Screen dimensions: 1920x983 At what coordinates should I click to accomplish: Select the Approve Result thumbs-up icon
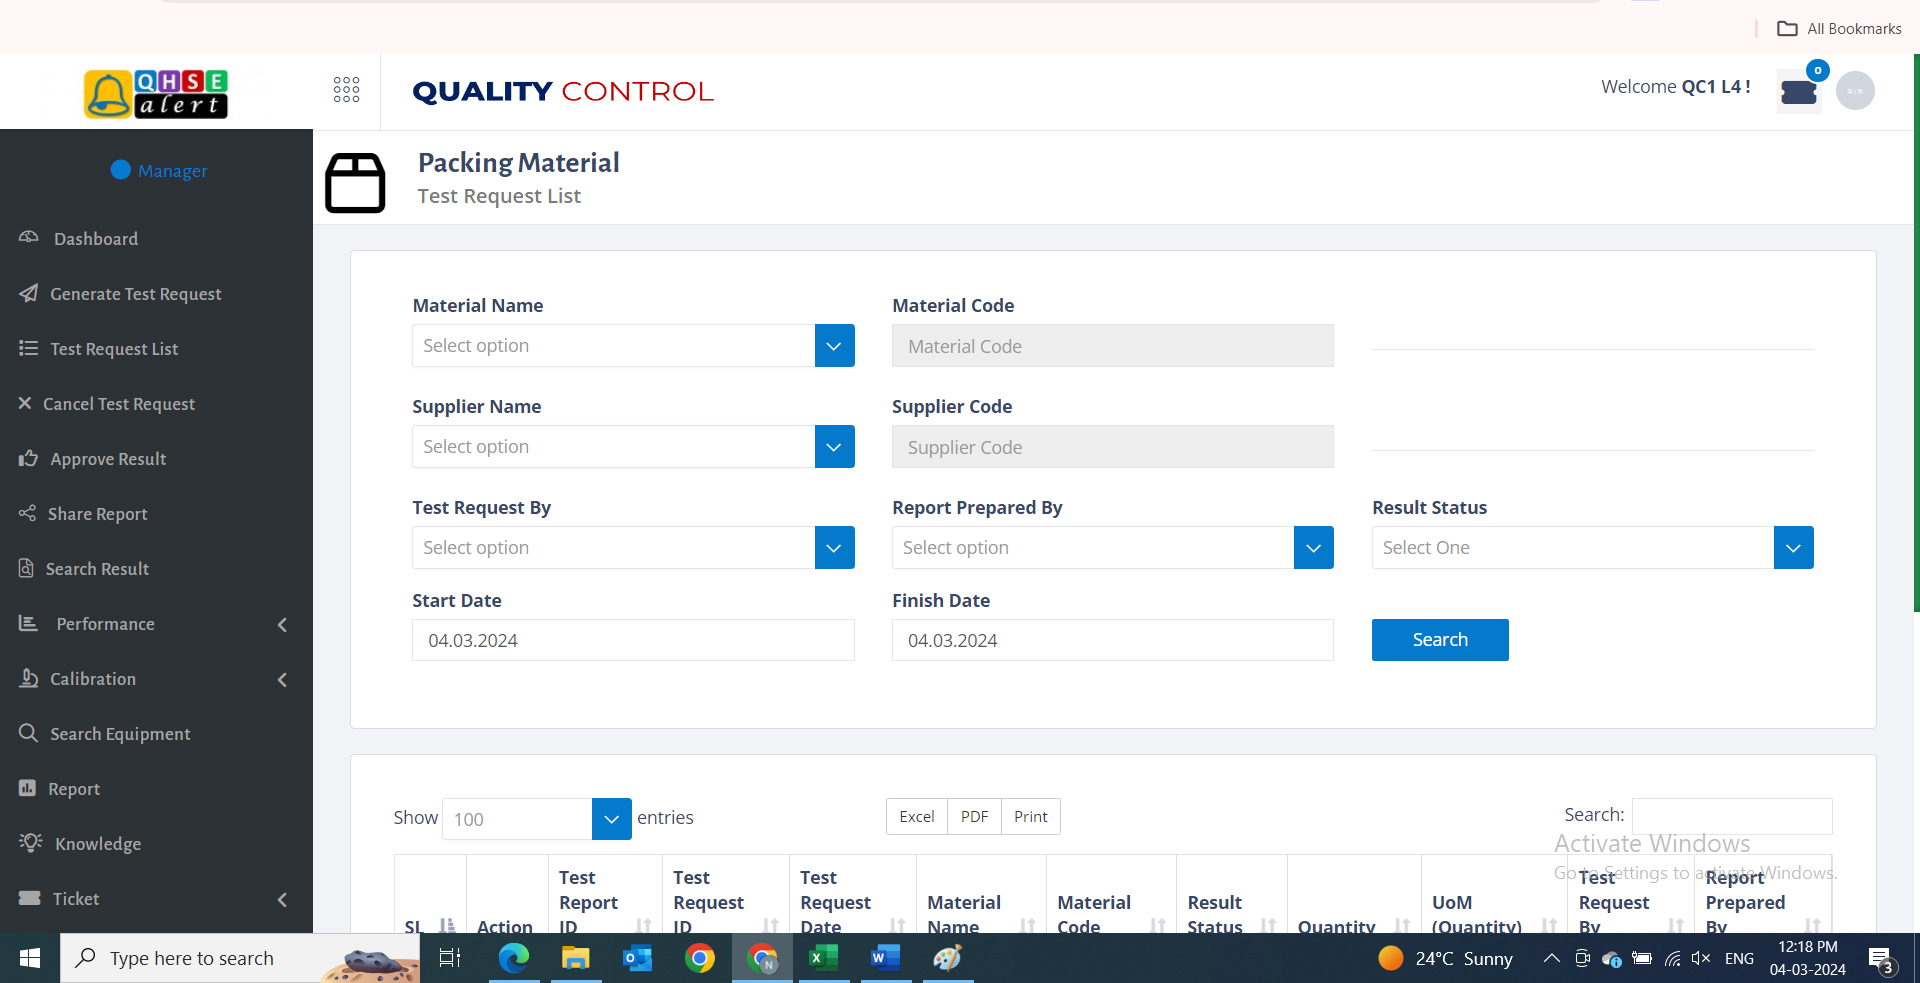coord(27,458)
